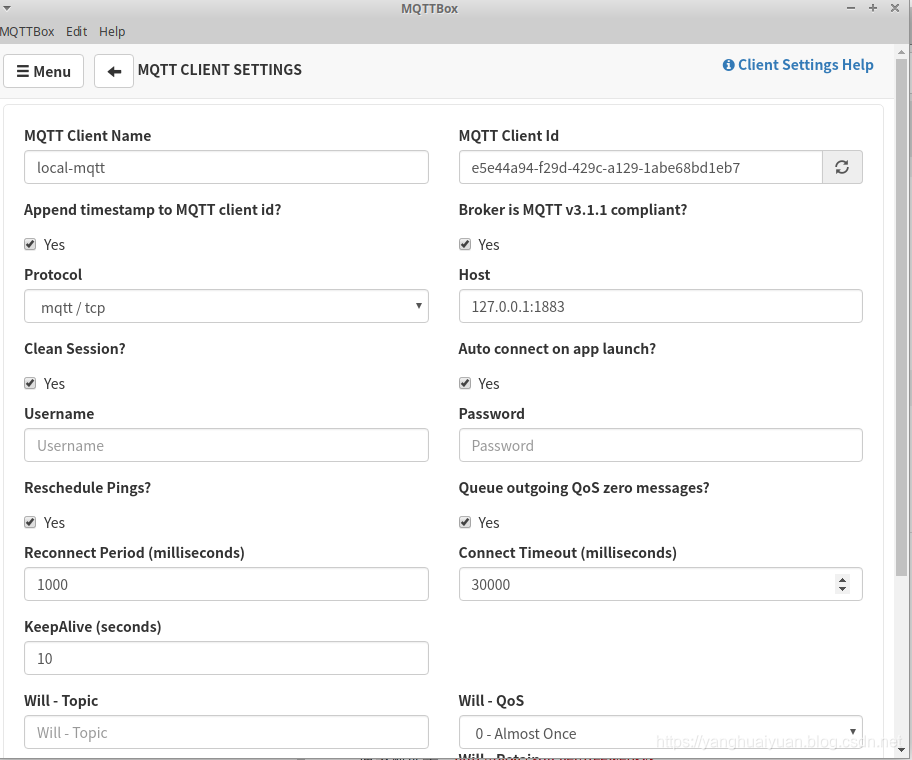Viewport: 912px width, 760px height.
Task: Toggle Clean Session checkbox
Action: click(30, 383)
